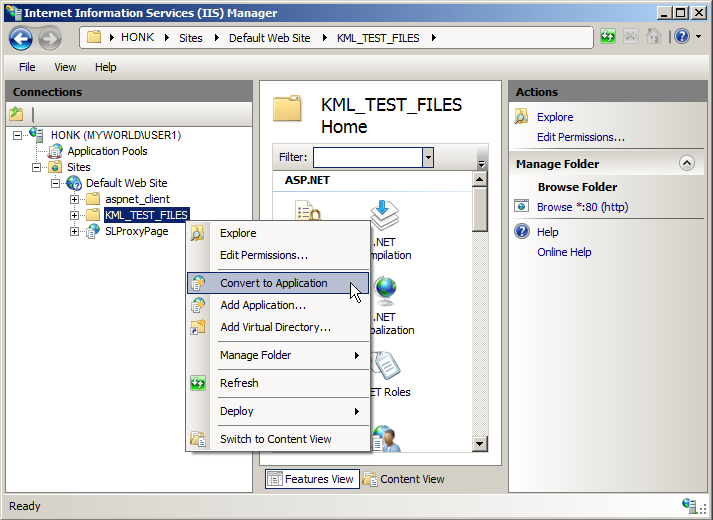Click the blue Help question mark toolbar icon
Viewport: 713px width, 520px height.
(x=682, y=36)
